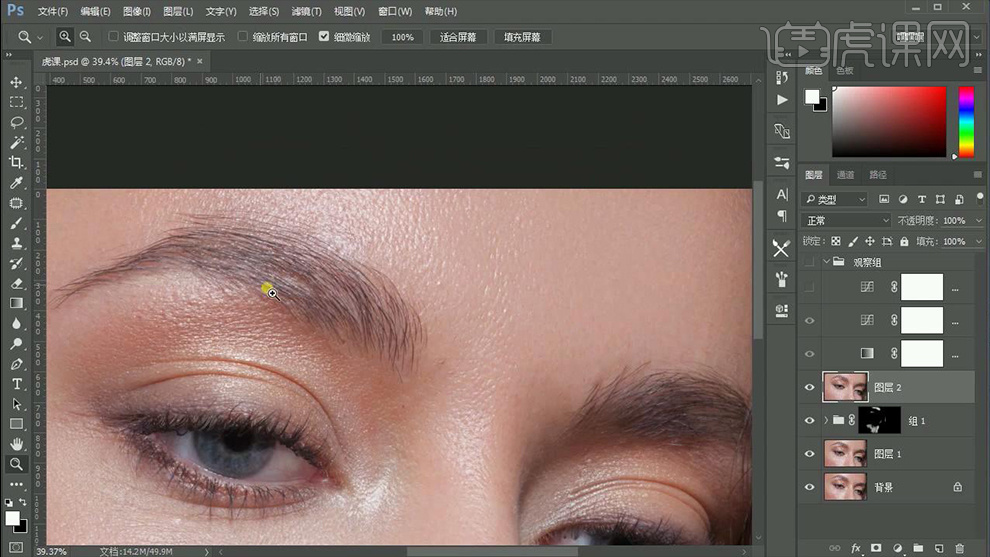Select the Move tool

tap(16, 82)
